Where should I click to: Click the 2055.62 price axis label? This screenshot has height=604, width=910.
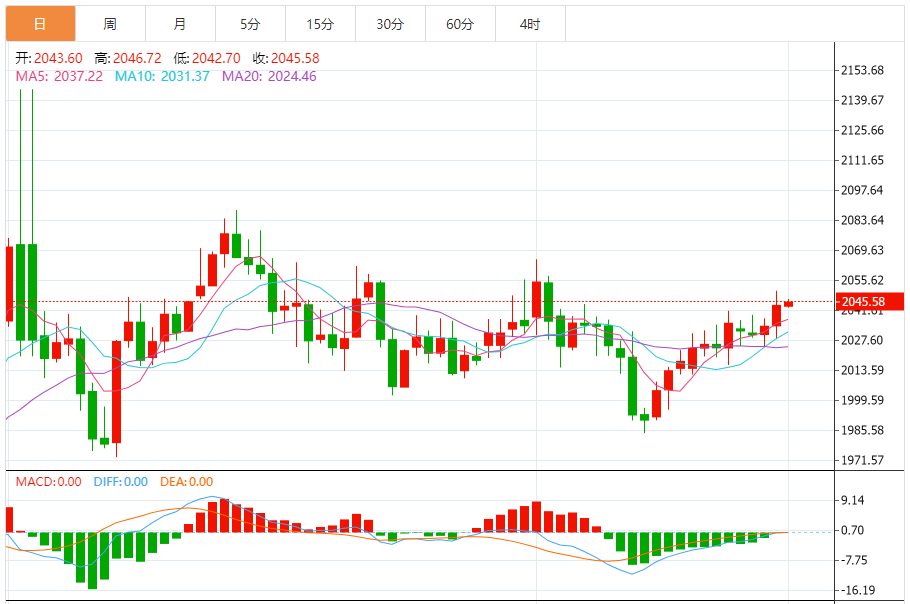(862, 280)
